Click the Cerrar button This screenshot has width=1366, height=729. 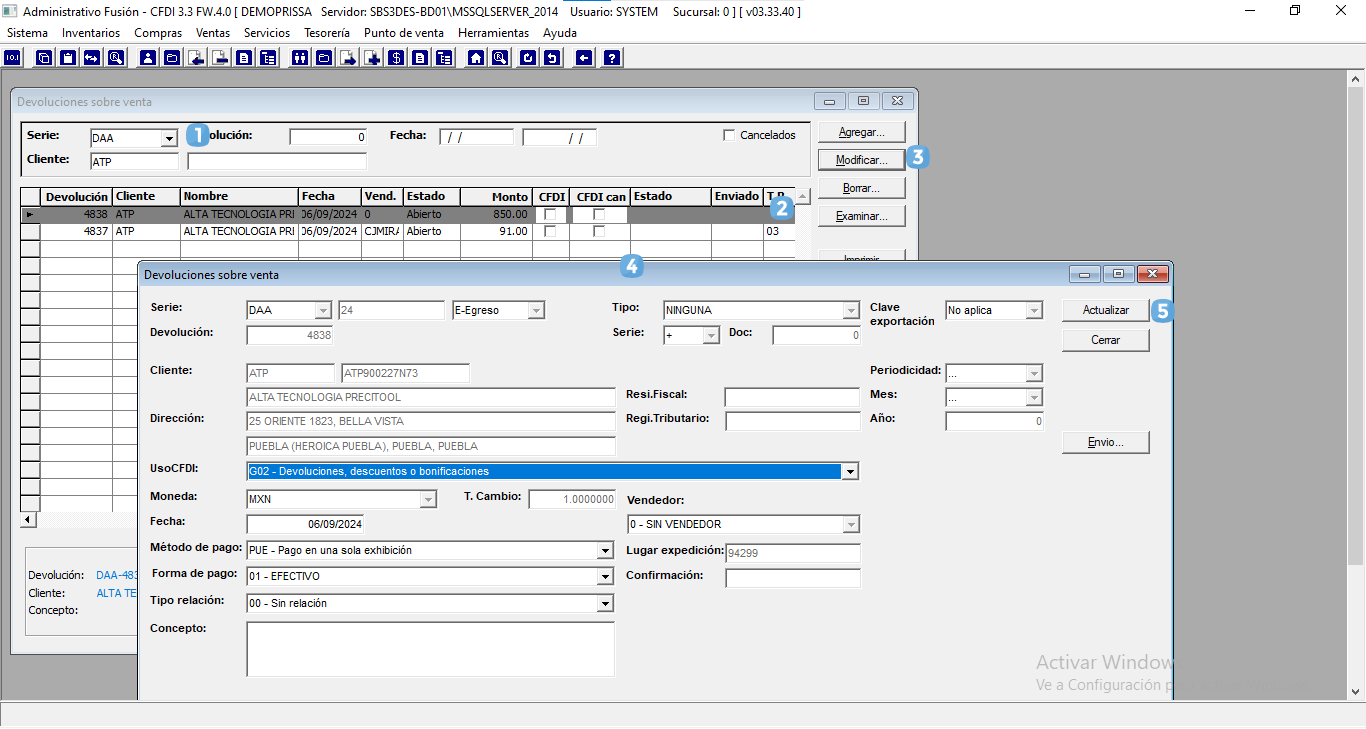click(x=1106, y=340)
